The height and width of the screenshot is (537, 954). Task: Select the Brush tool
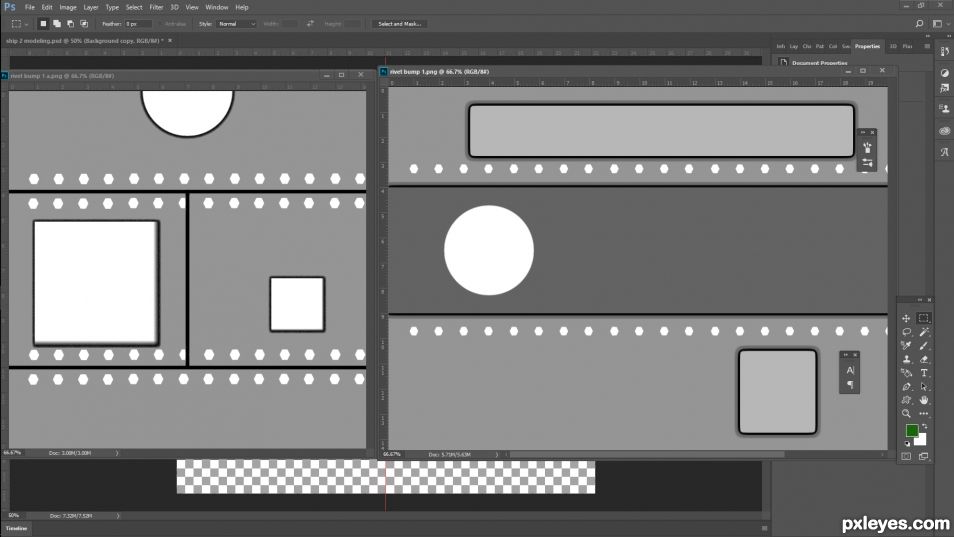point(924,345)
